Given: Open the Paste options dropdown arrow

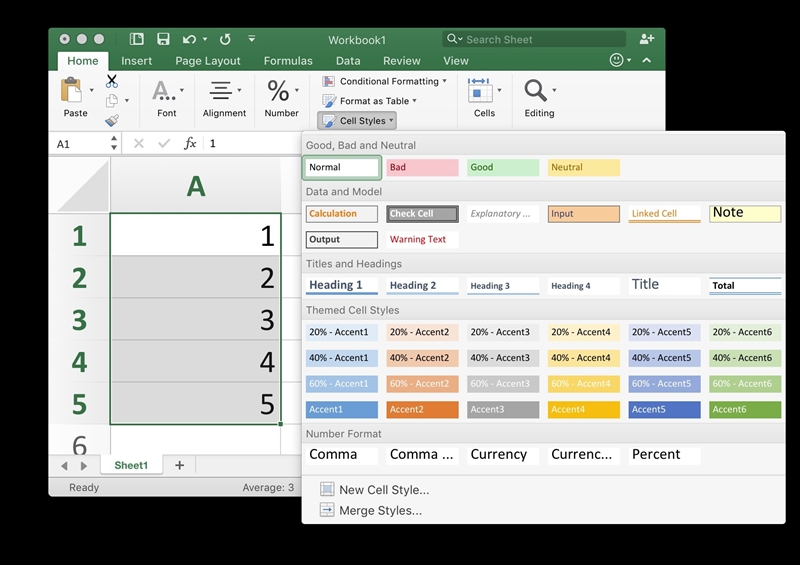Looking at the screenshot, I should [92, 90].
